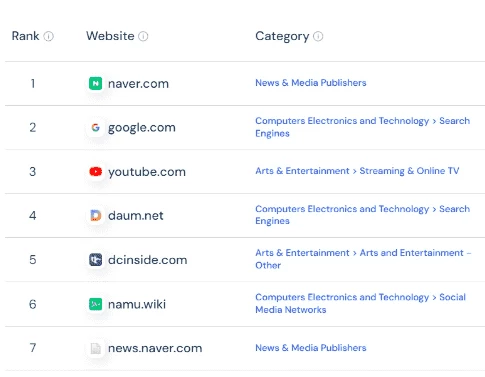The image size is (485, 377).
Task: Open Arts and Entertainment – Other category
Action: click(x=363, y=259)
